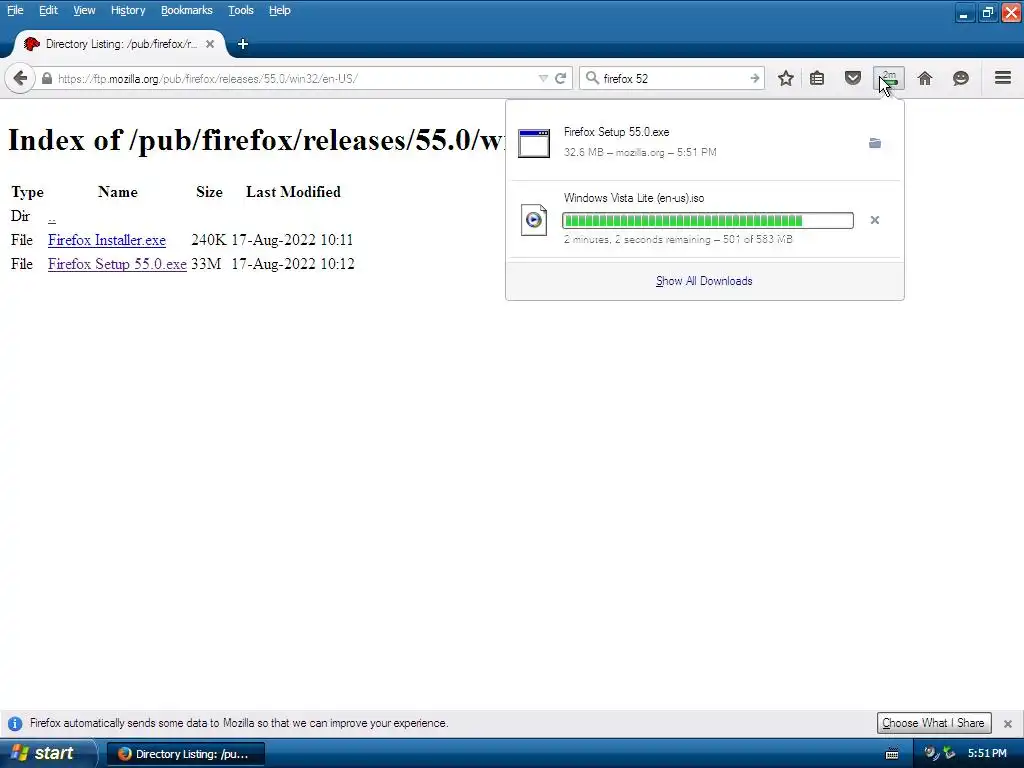The width and height of the screenshot is (1024, 768).
Task: Click the Last Modified column header
Action: click(293, 192)
